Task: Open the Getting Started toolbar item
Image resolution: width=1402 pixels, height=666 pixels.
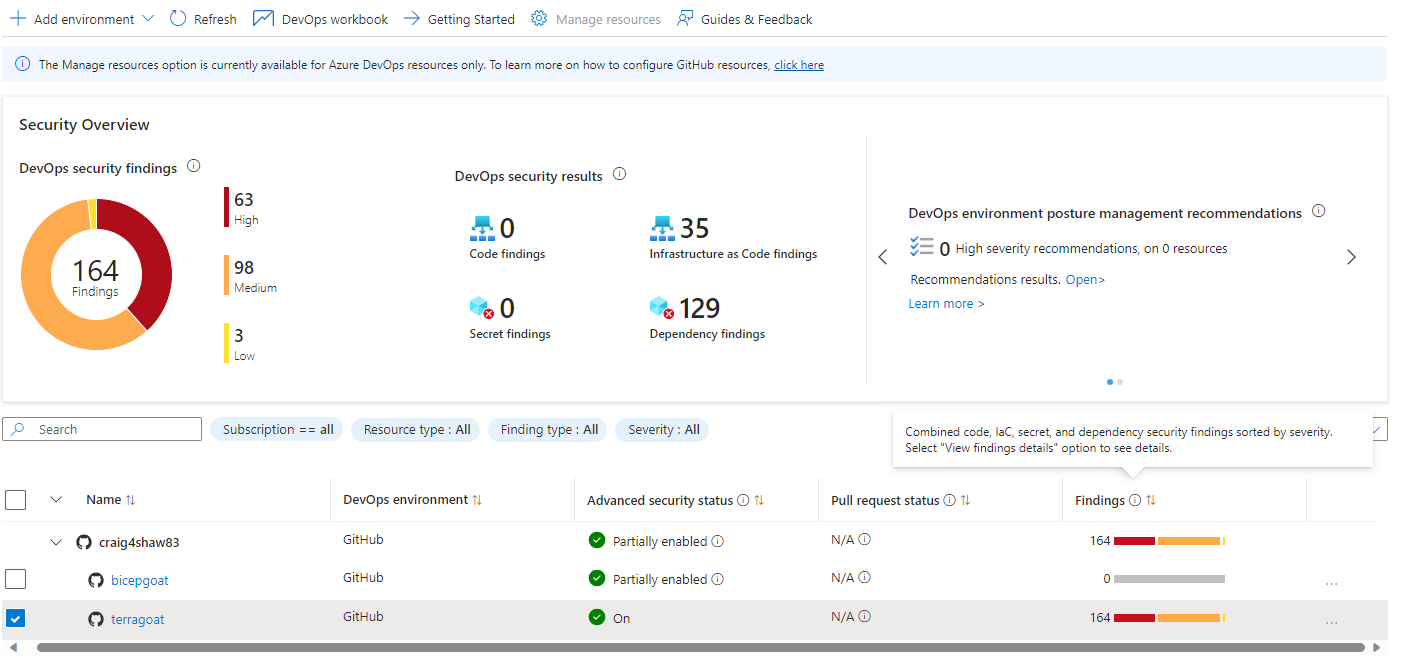Action: 459,19
